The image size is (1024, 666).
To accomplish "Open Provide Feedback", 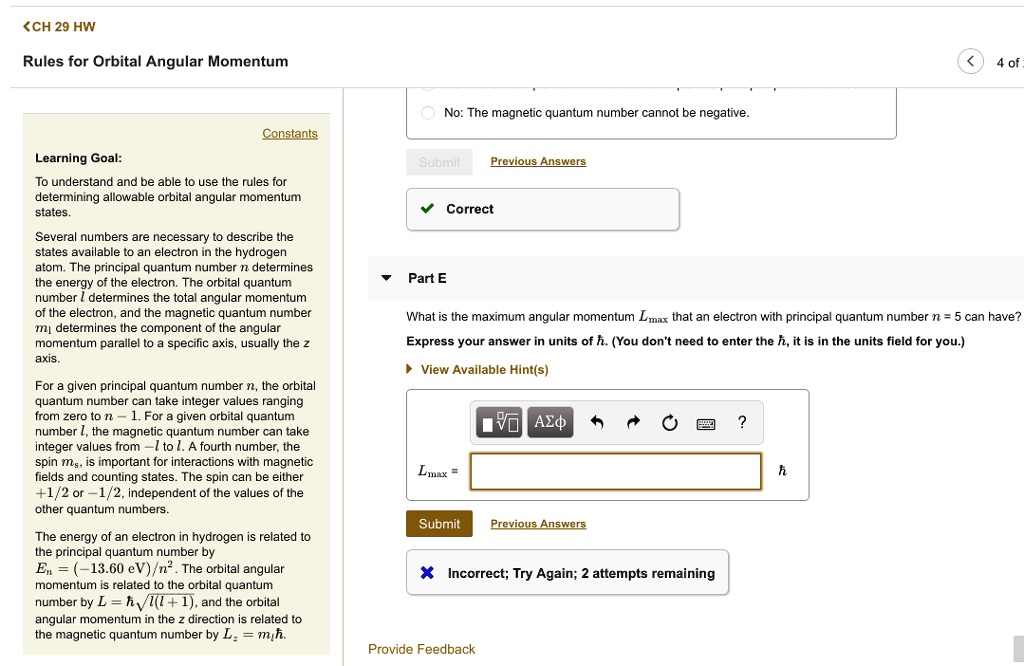I will [x=421, y=649].
